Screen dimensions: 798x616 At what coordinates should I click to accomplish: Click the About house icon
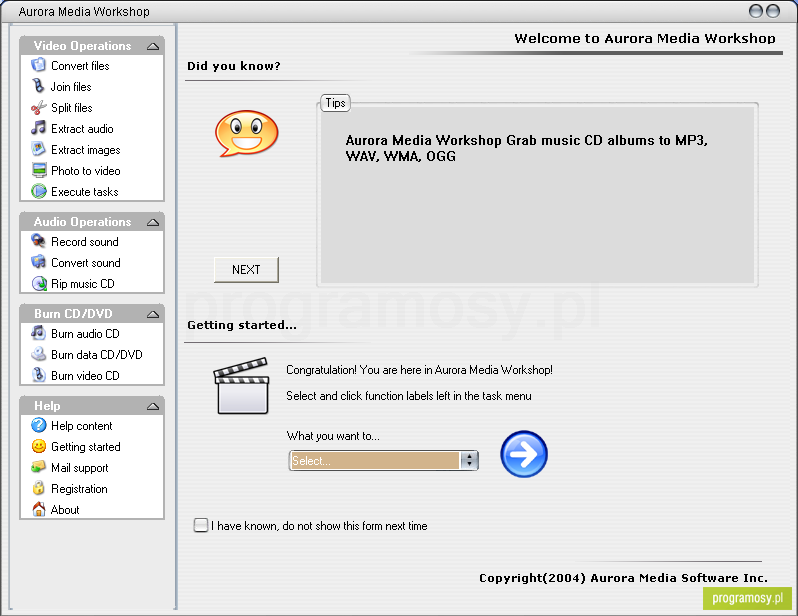[39, 509]
